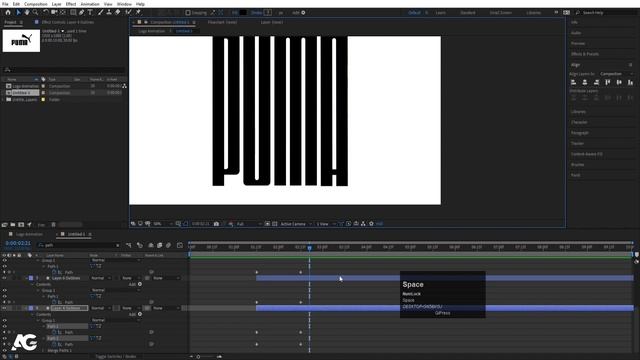Image resolution: width=640 pixels, height=360 pixels.
Task: Open the Layer menu
Action: tap(56, 4)
